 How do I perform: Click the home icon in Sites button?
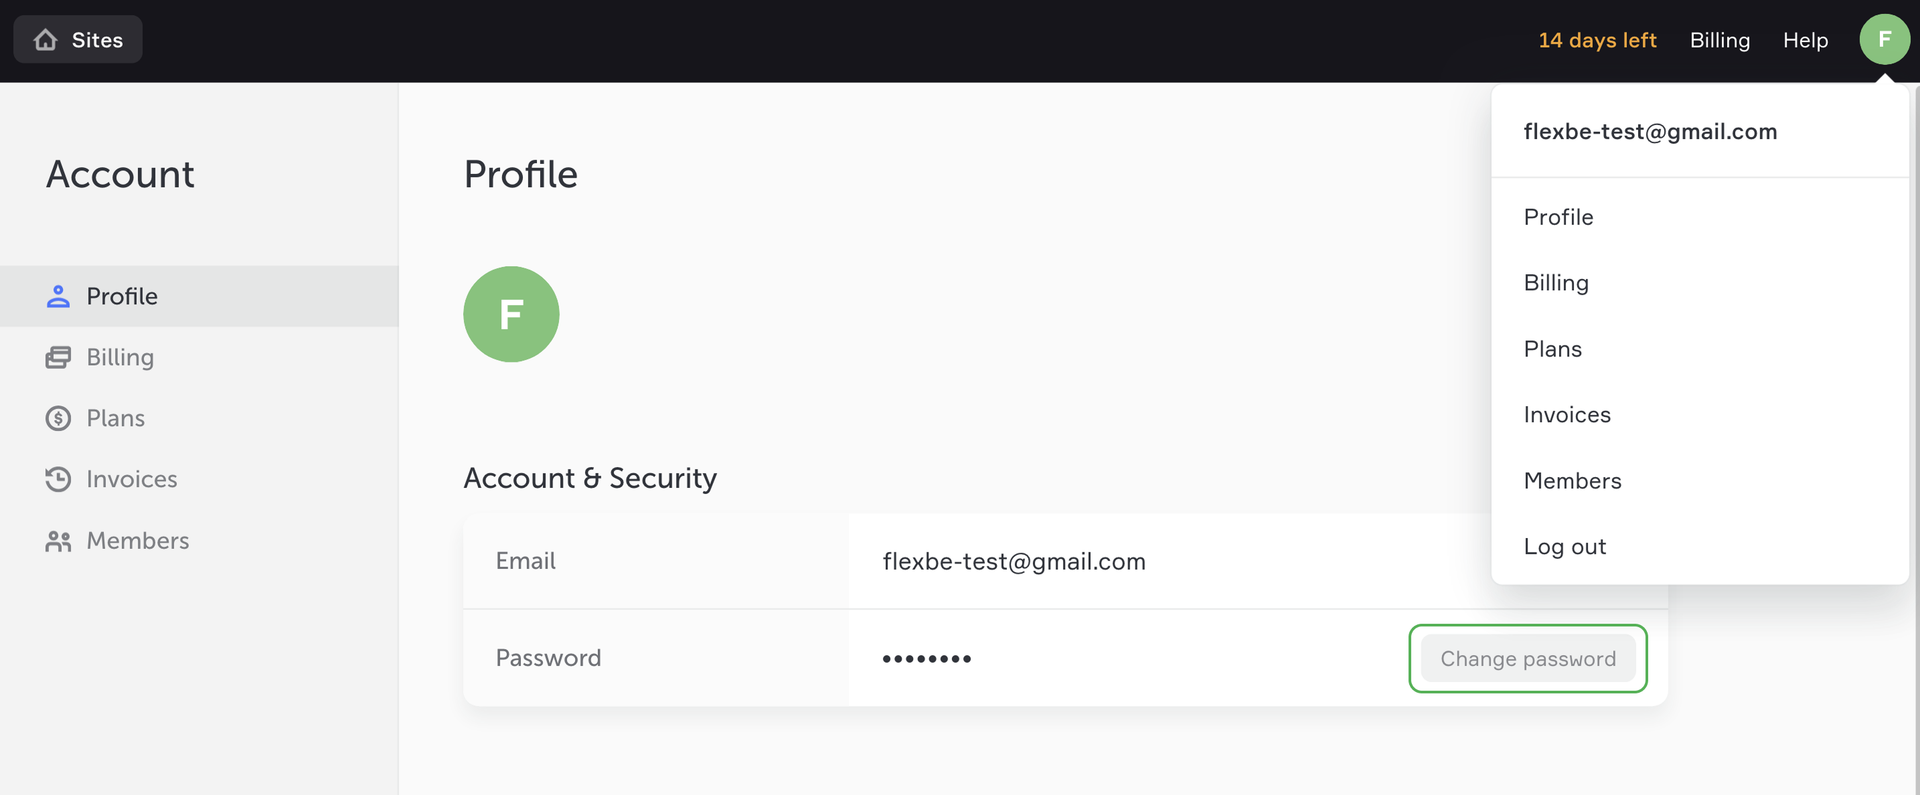(46, 40)
